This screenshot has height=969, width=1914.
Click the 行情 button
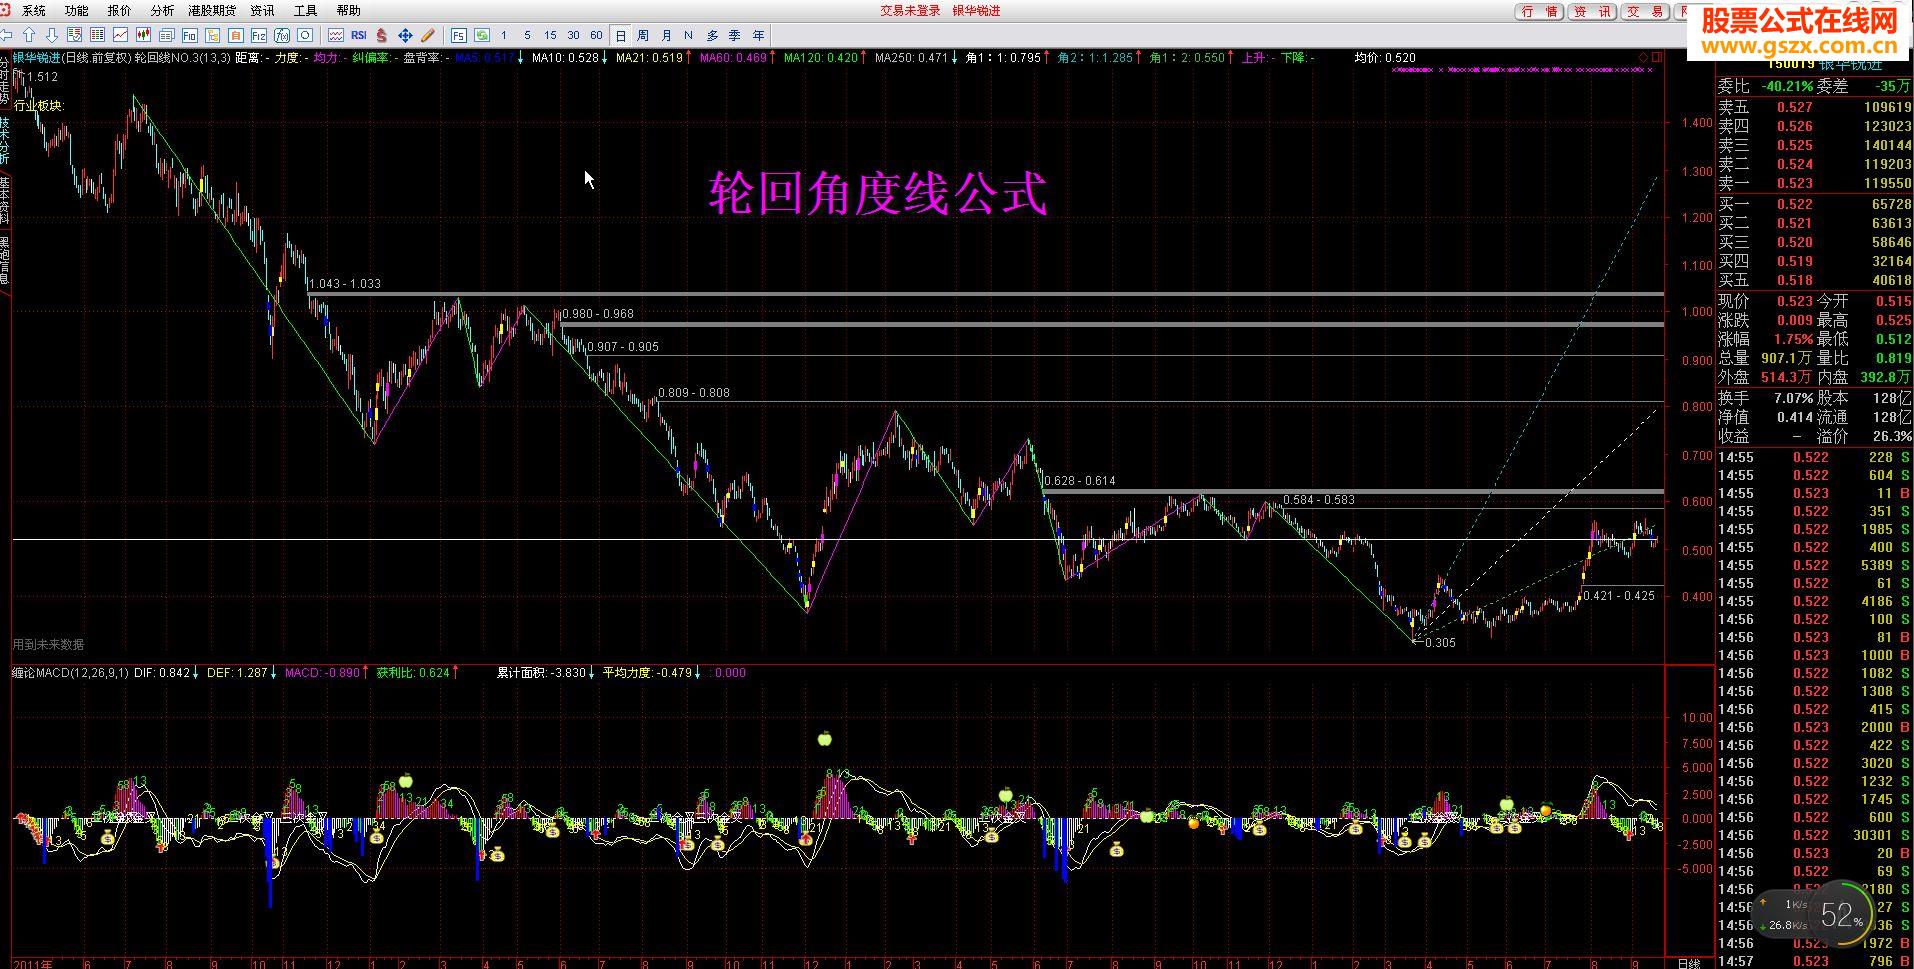[x=1540, y=11]
